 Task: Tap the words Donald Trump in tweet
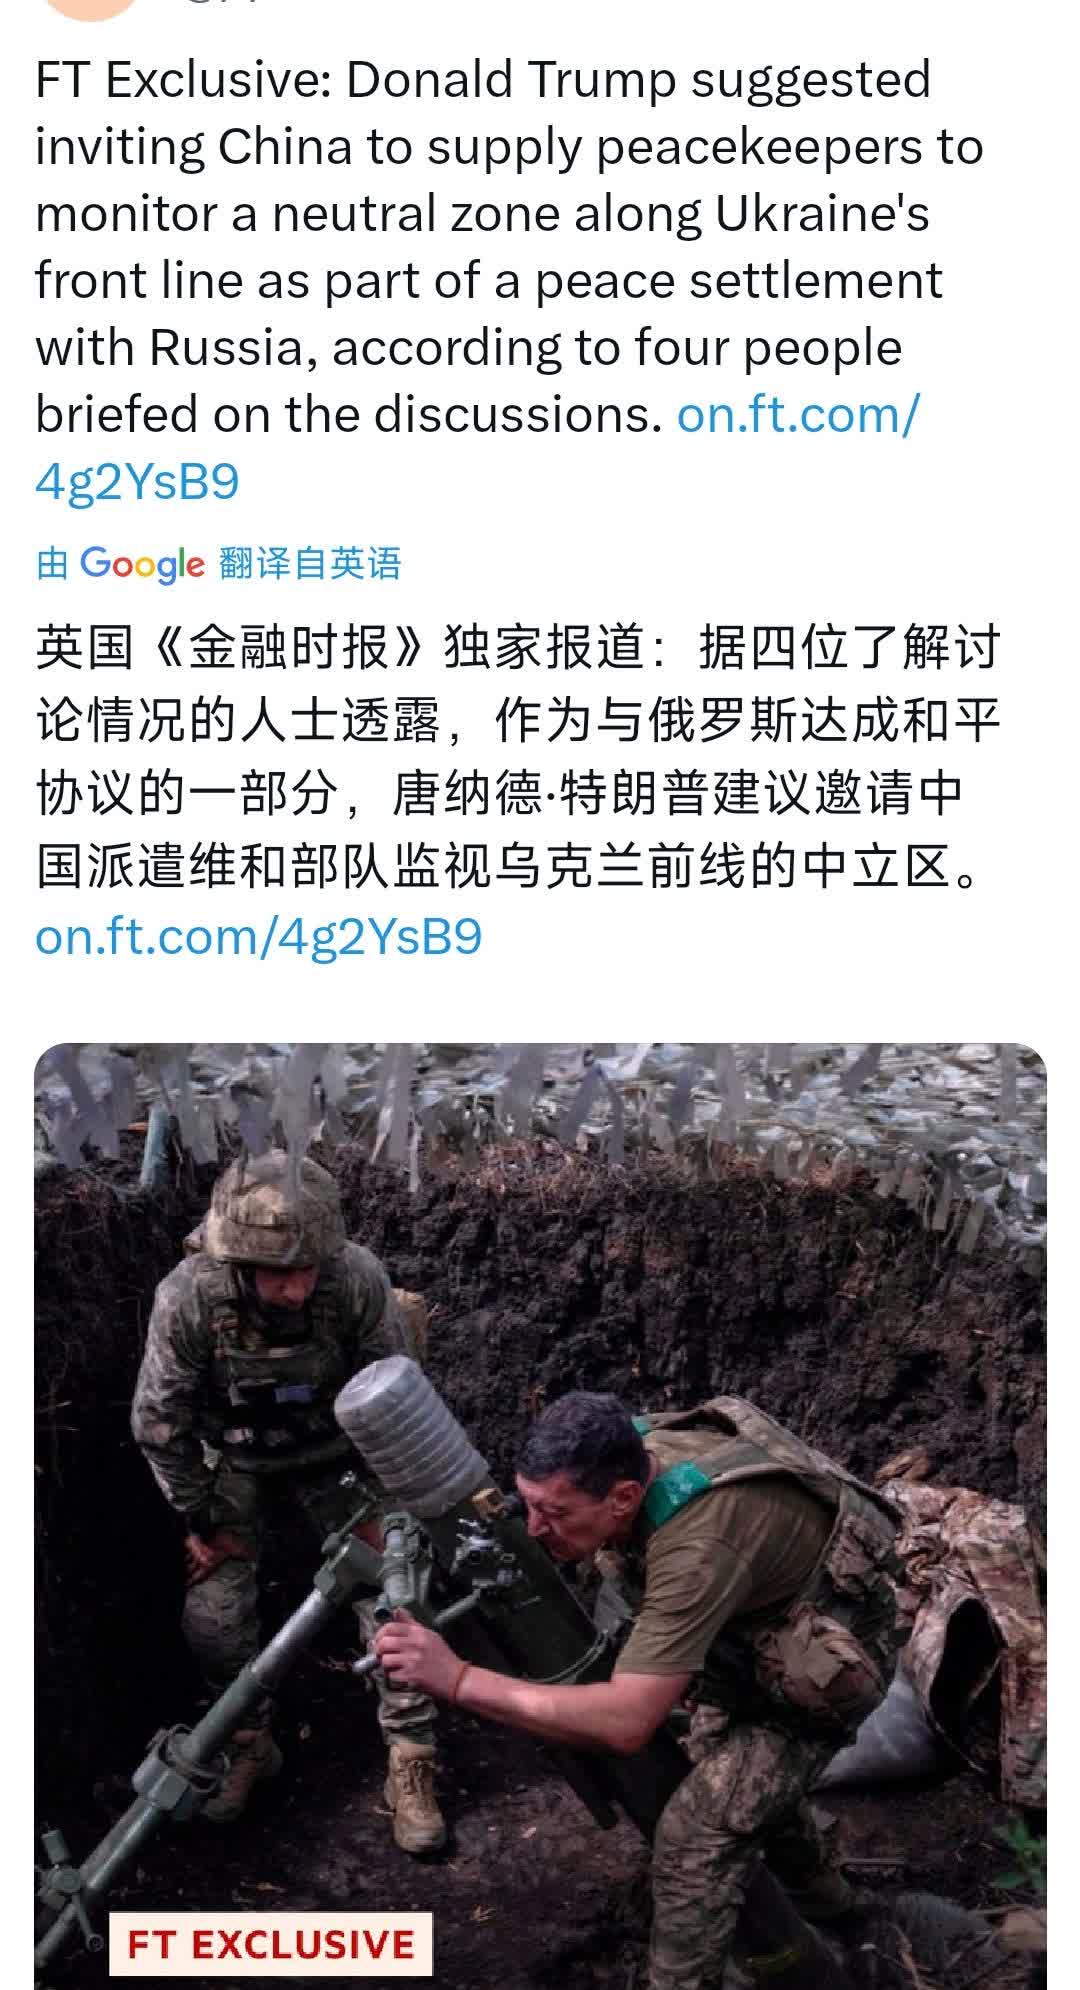click(x=510, y=80)
